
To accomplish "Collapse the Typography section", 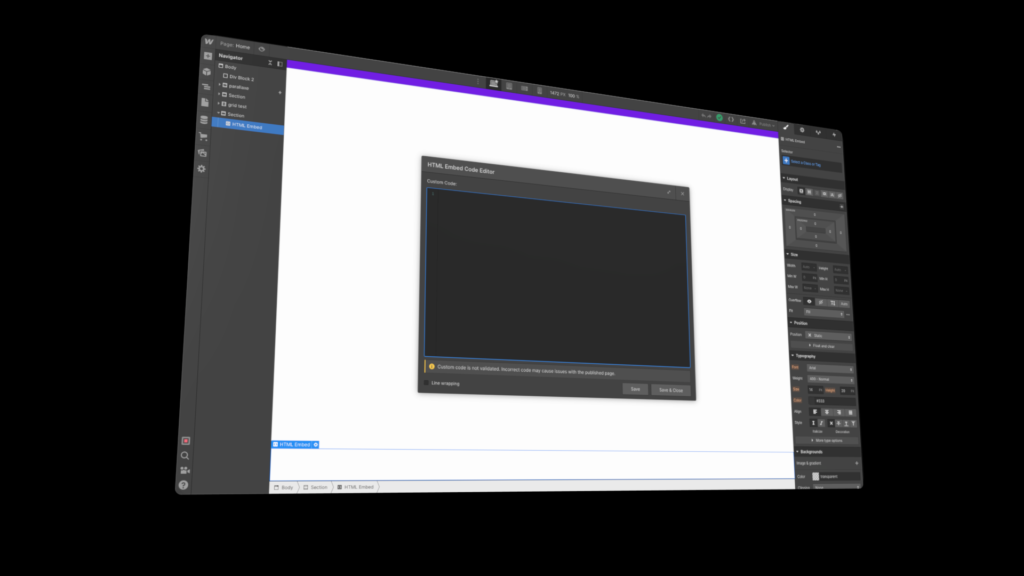I will point(804,356).
